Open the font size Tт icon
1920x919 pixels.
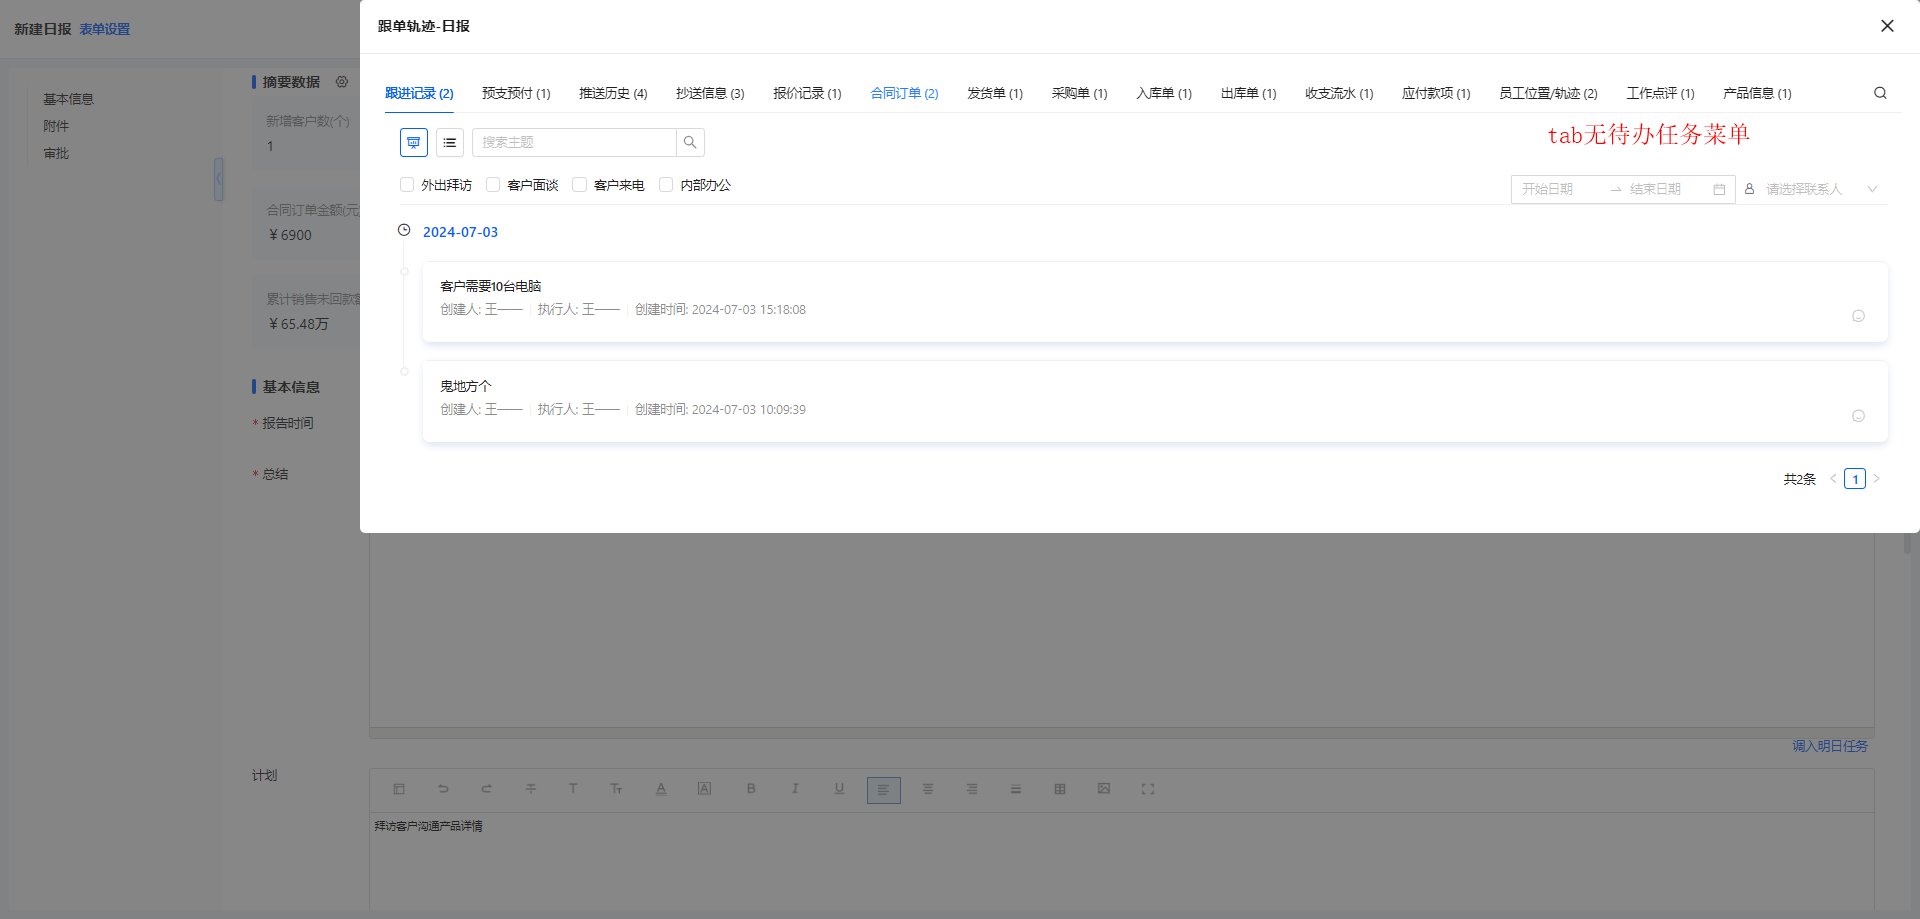click(x=616, y=789)
